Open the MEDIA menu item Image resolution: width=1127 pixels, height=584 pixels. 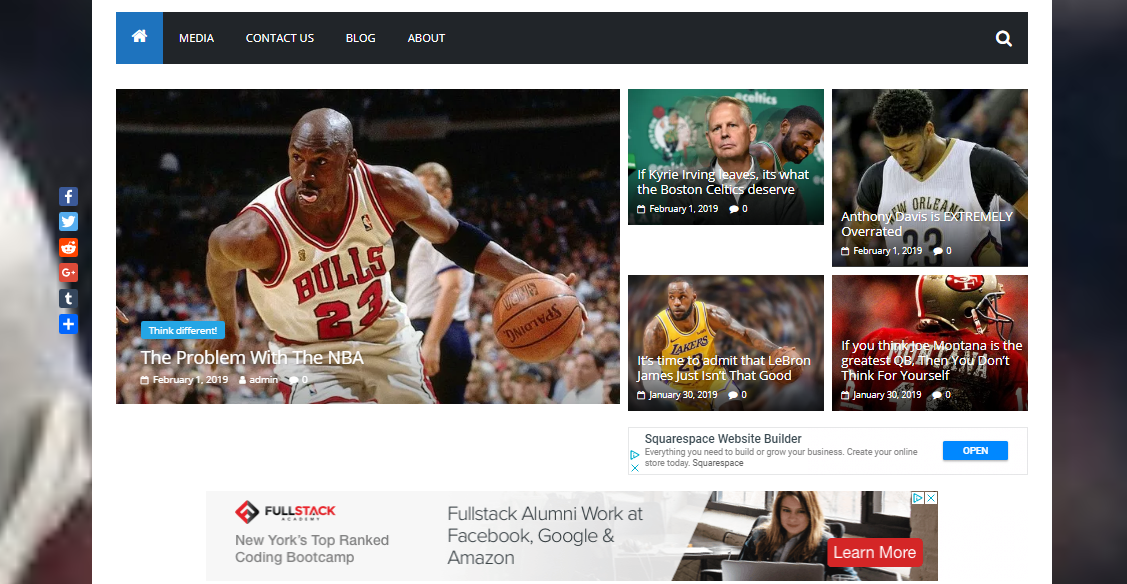[196, 38]
